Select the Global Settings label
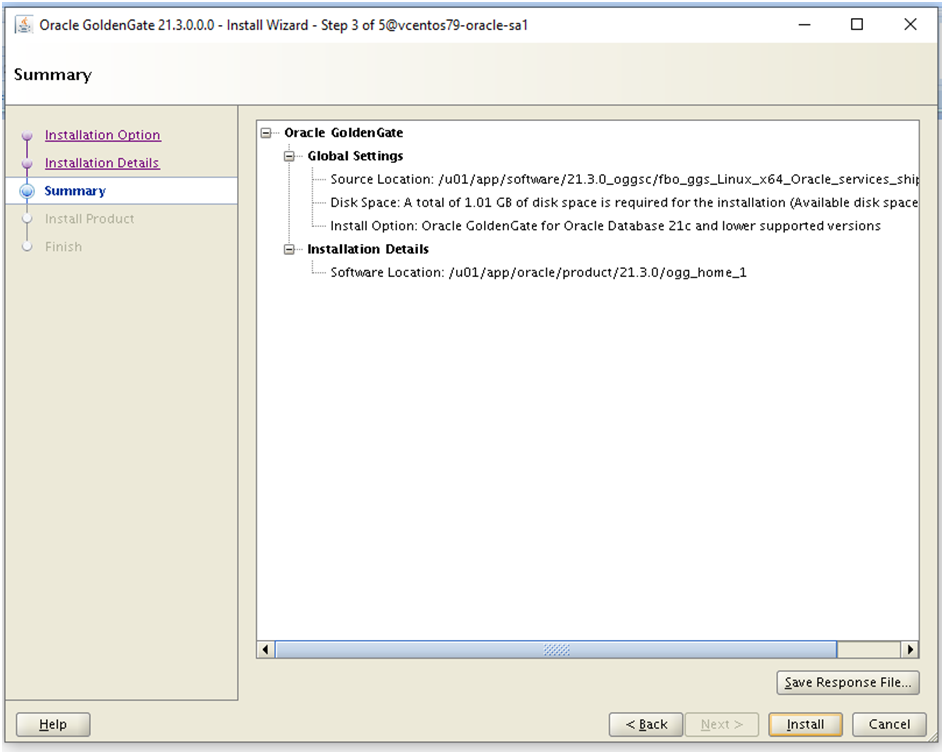The image size is (944, 754). [x=355, y=157]
